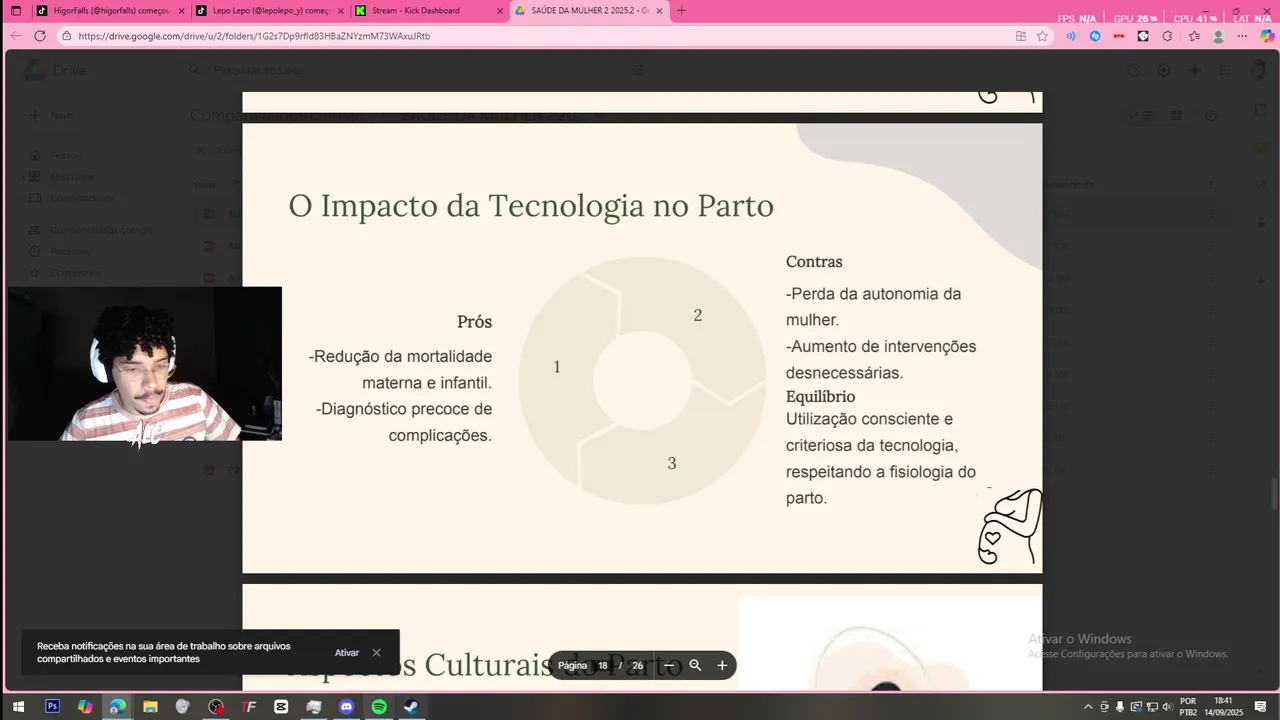This screenshot has width=1280, height=720.
Task: Click the vertical scrollbar thumb at right edge
Action: click(x=1274, y=494)
